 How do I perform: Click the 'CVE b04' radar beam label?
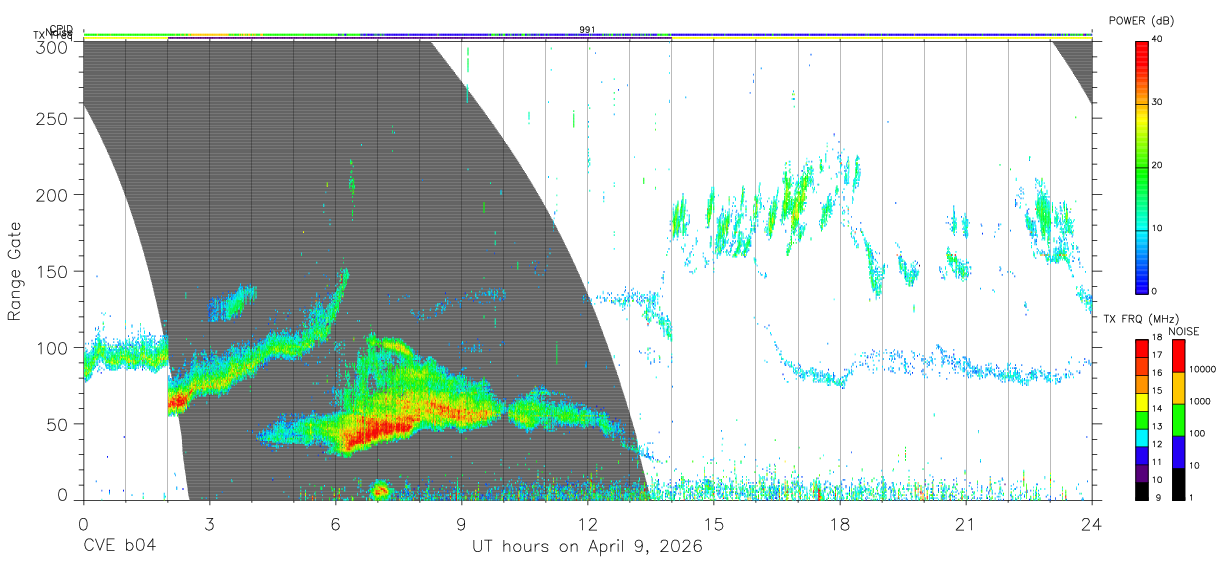[x=118, y=547]
